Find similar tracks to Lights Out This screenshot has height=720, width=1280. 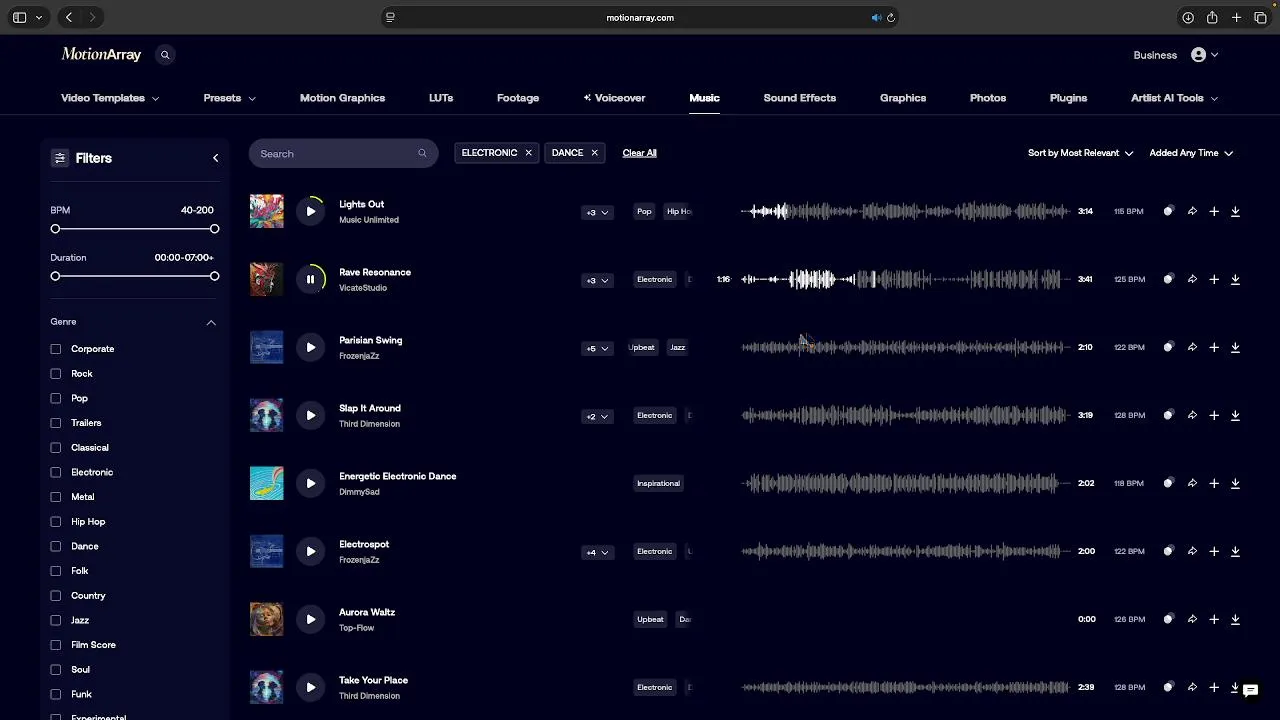(x=1168, y=211)
